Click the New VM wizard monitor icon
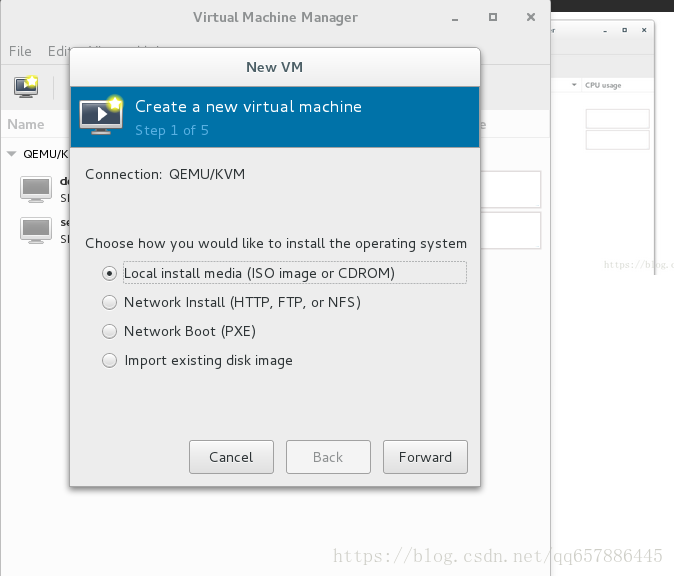 coord(101,115)
